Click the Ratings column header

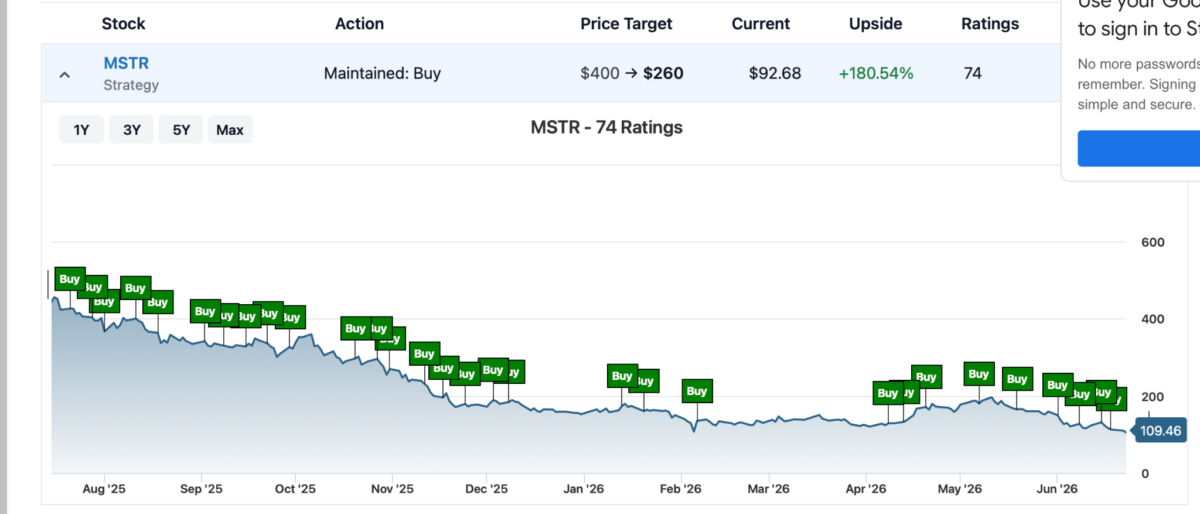pyautogui.click(x=990, y=23)
